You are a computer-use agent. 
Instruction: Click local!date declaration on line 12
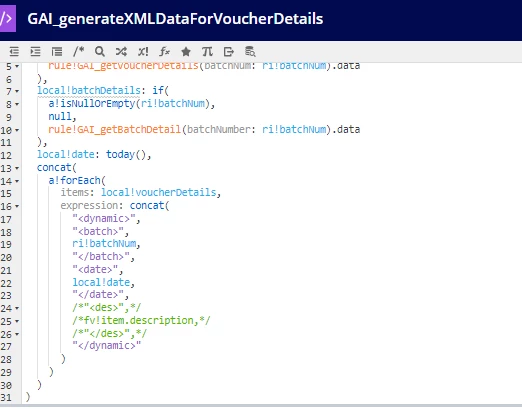(x=66, y=155)
